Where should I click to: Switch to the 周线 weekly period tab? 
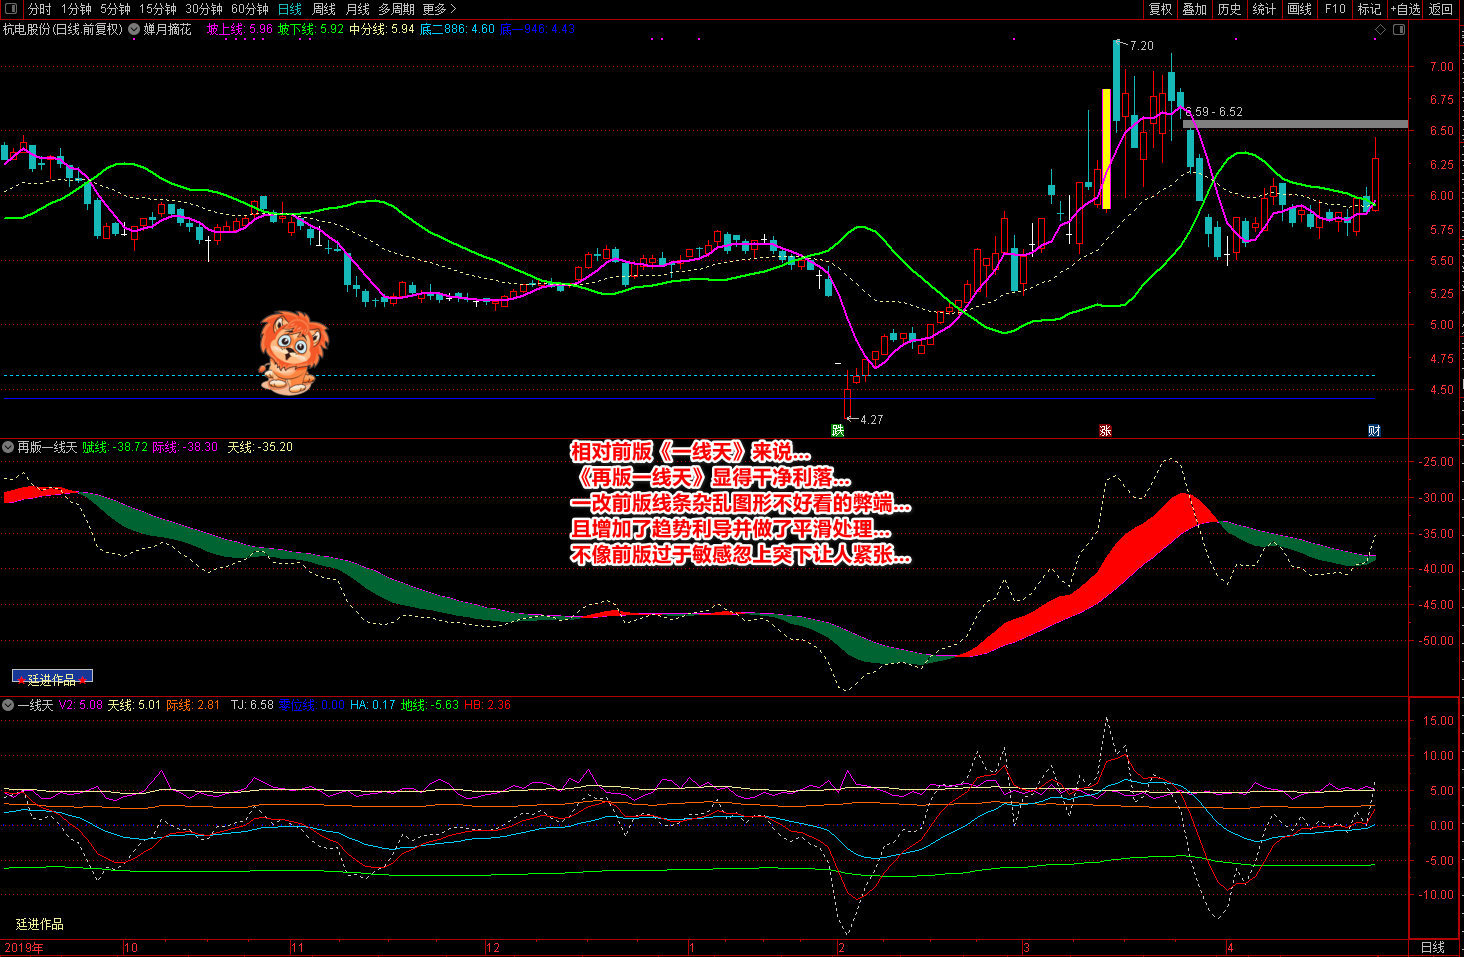coord(324,9)
